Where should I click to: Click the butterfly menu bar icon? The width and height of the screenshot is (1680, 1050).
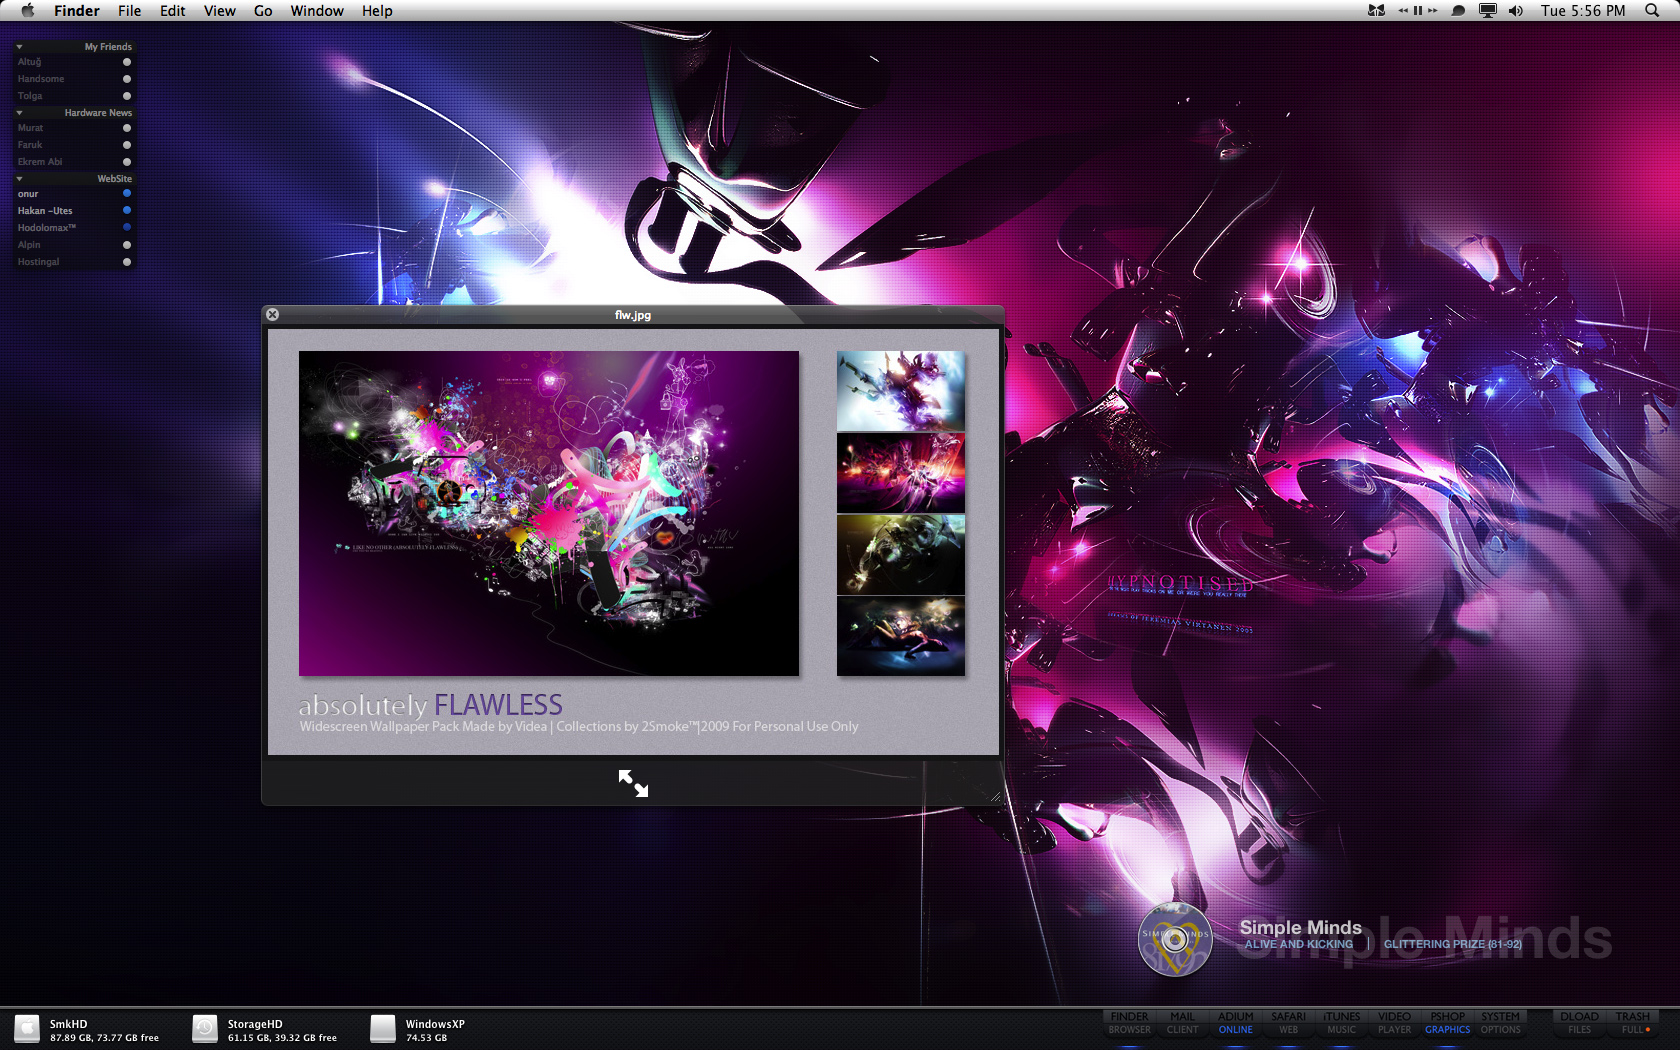(x=1376, y=10)
